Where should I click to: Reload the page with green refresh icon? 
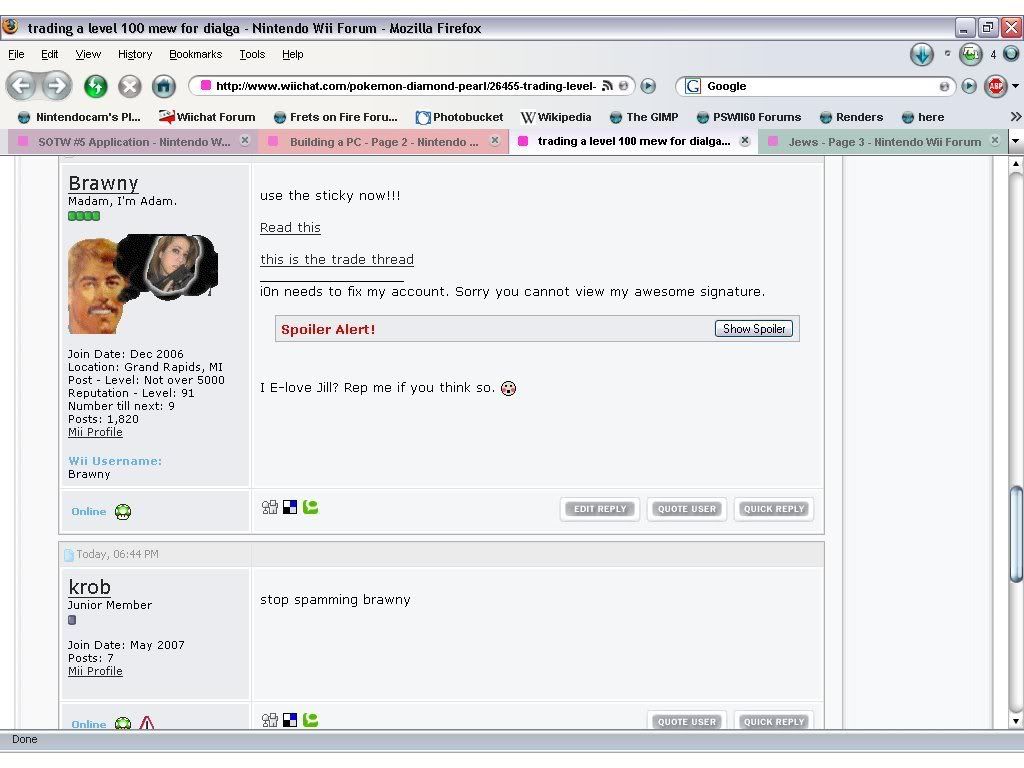(x=95, y=86)
